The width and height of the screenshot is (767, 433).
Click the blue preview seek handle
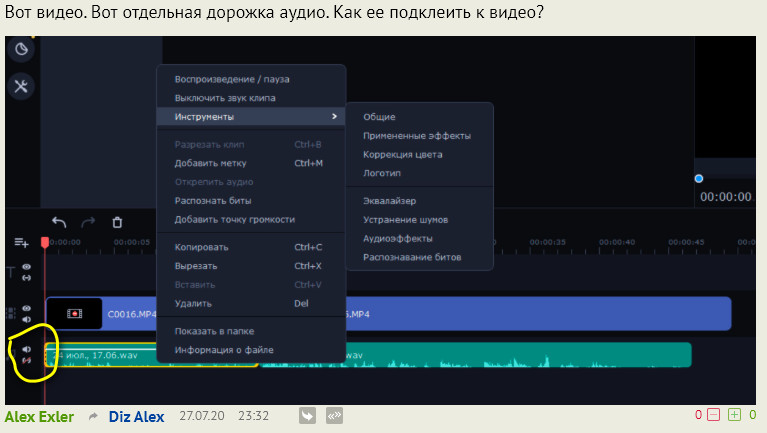click(x=699, y=179)
